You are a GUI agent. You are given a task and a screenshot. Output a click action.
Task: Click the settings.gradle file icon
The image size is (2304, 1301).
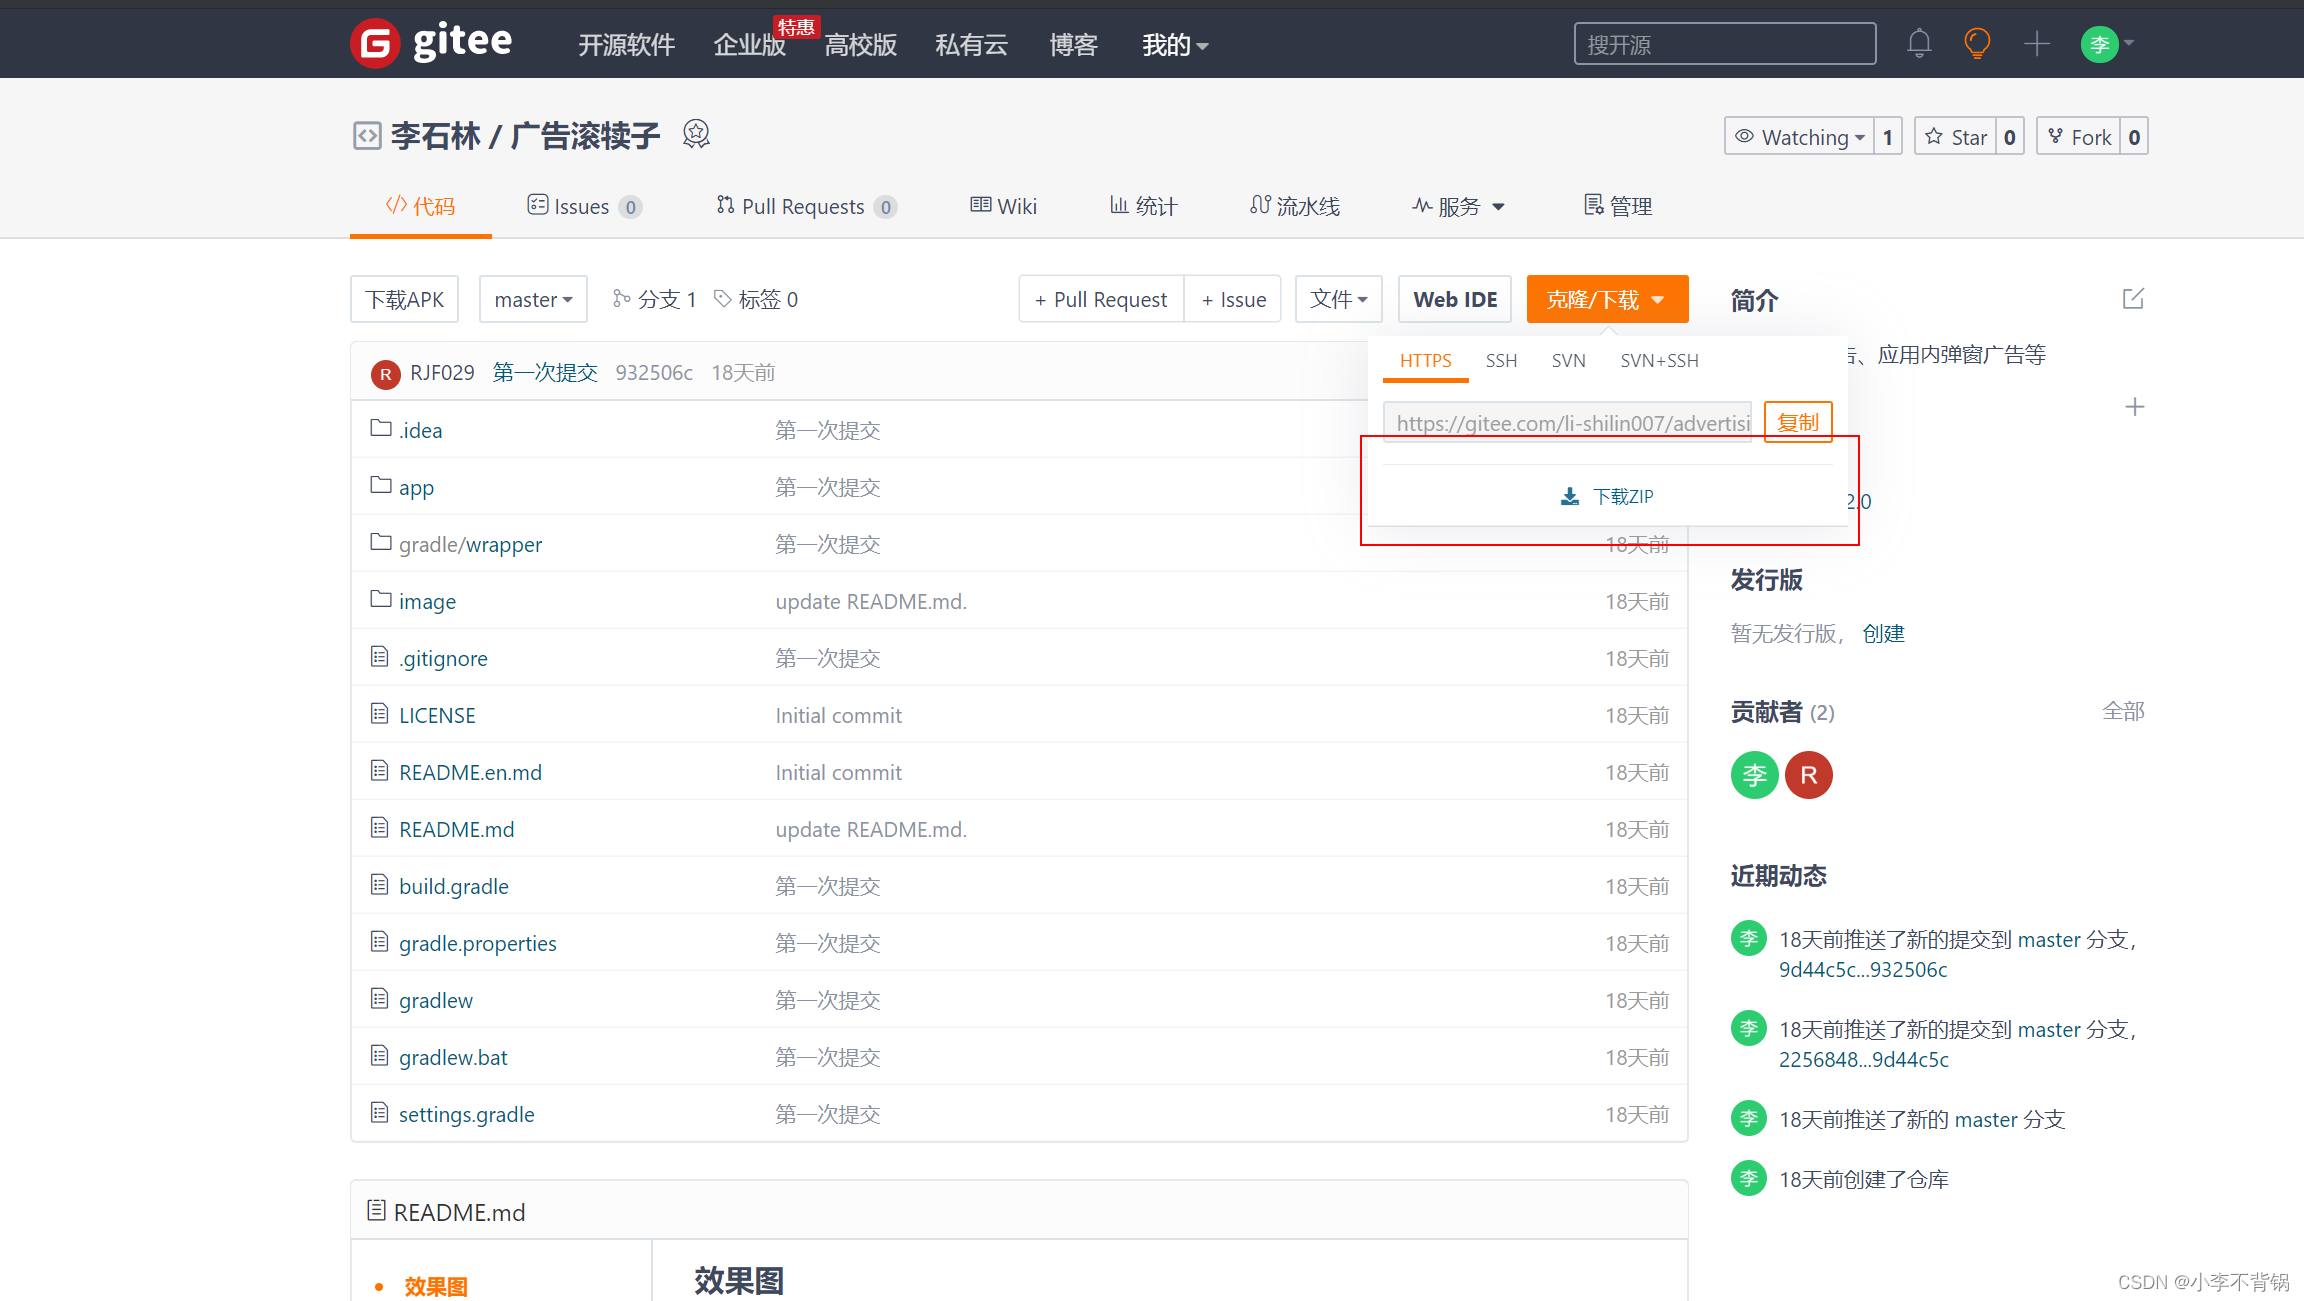[x=379, y=1113]
